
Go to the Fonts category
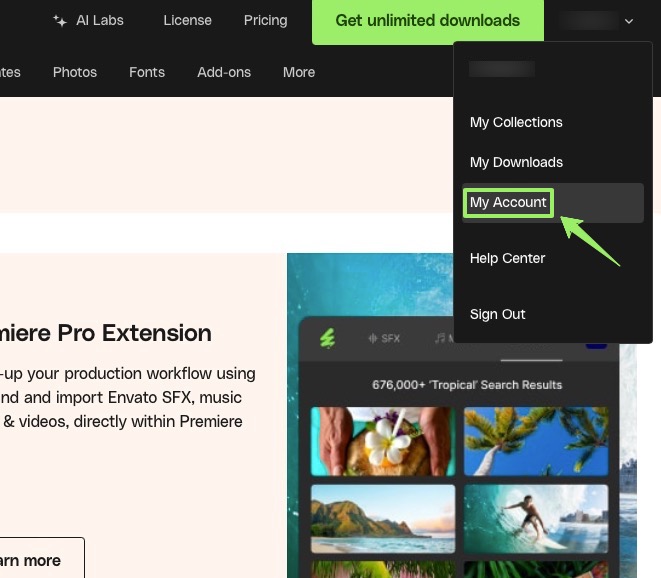pos(147,72)
